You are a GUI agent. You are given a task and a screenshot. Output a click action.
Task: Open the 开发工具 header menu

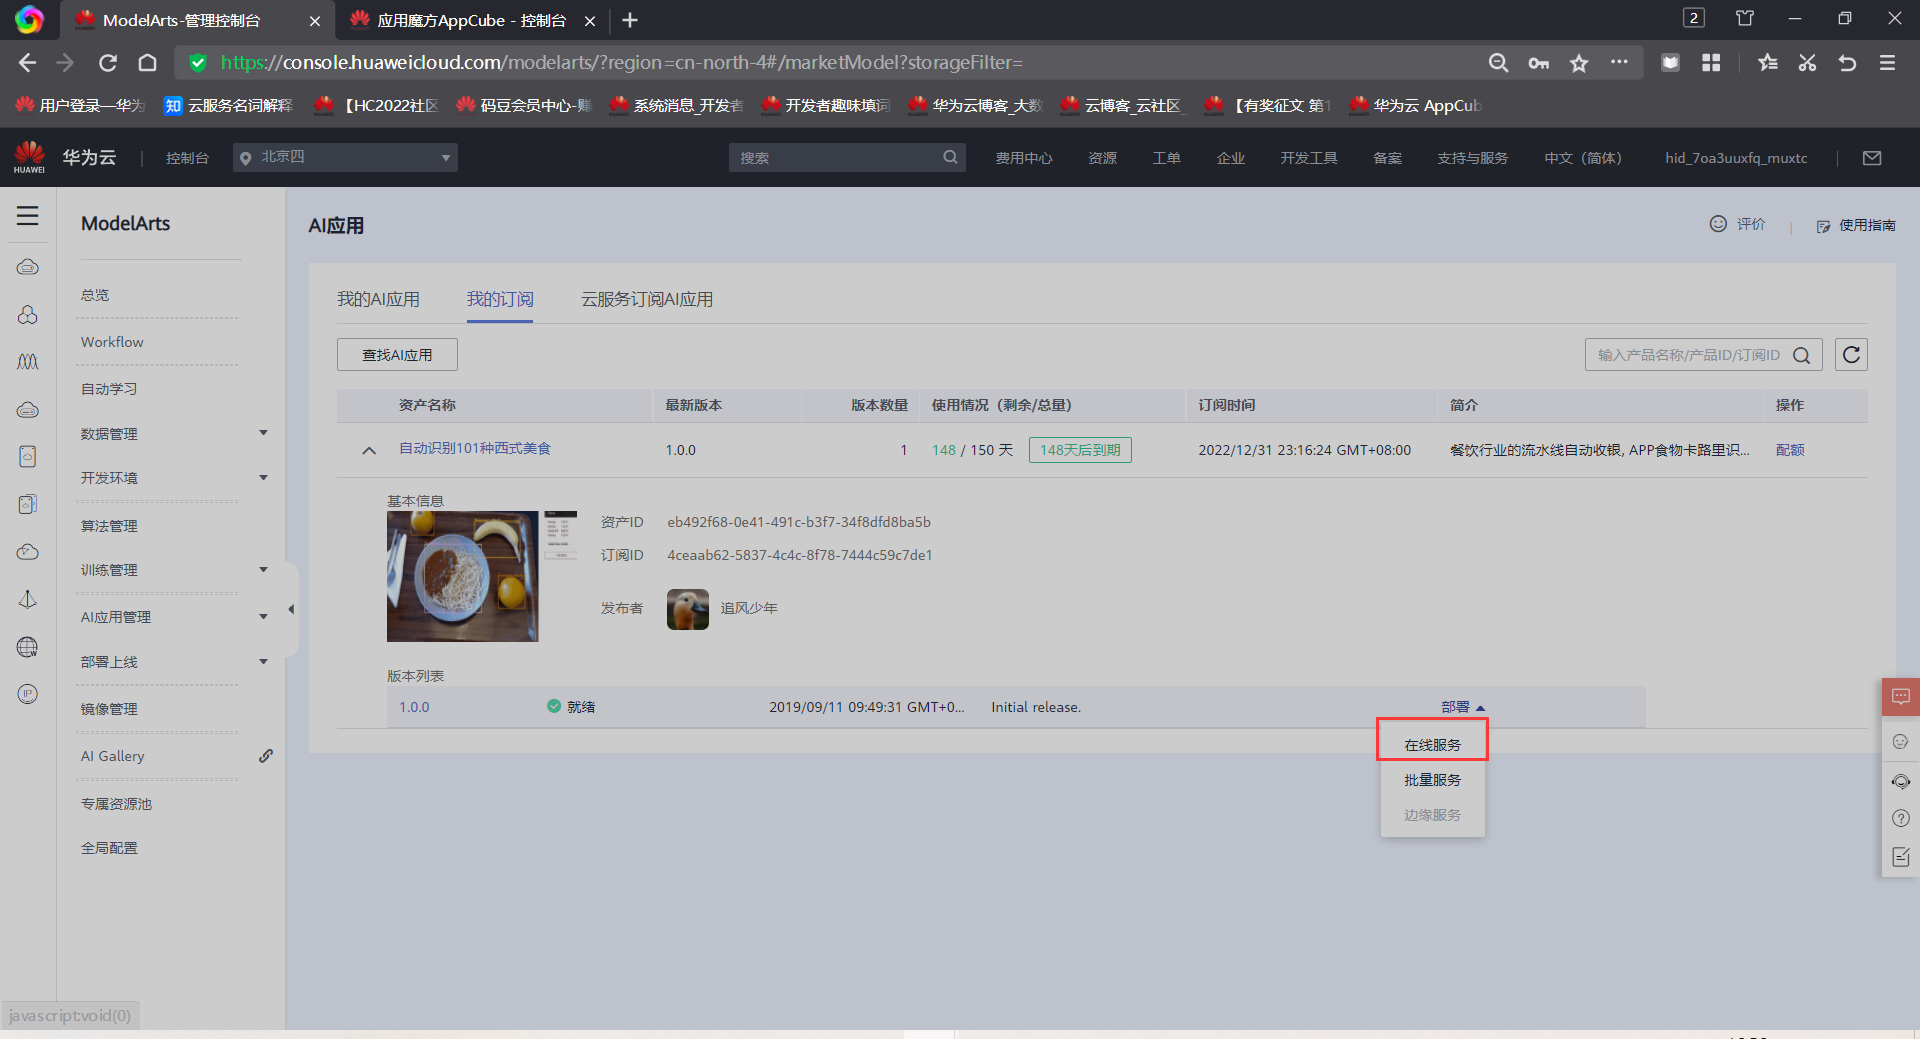1309,158
